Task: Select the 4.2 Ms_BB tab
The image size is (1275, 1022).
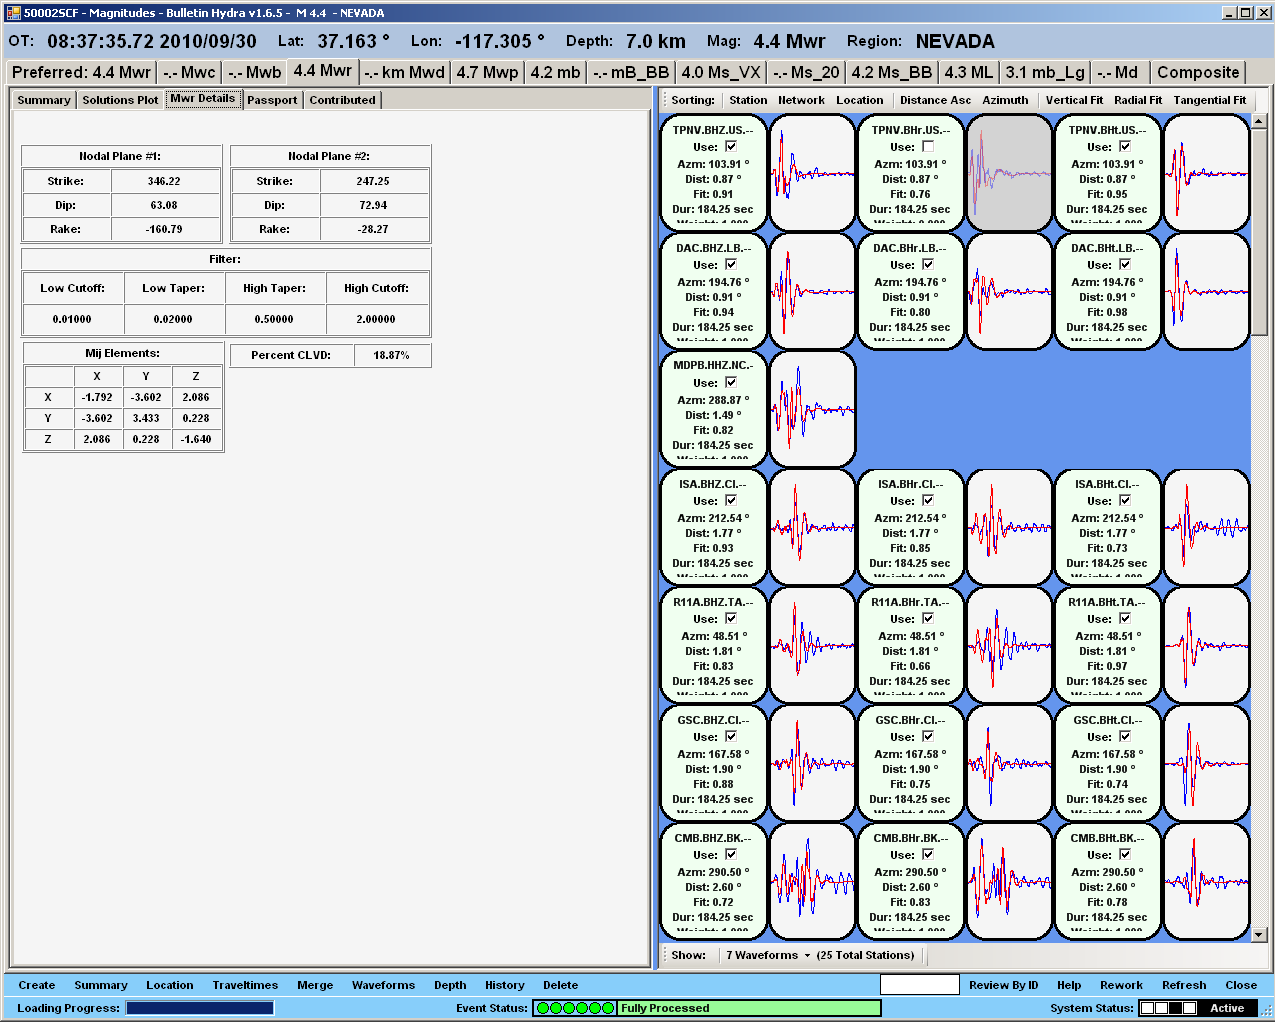Action: coord(892,72)
